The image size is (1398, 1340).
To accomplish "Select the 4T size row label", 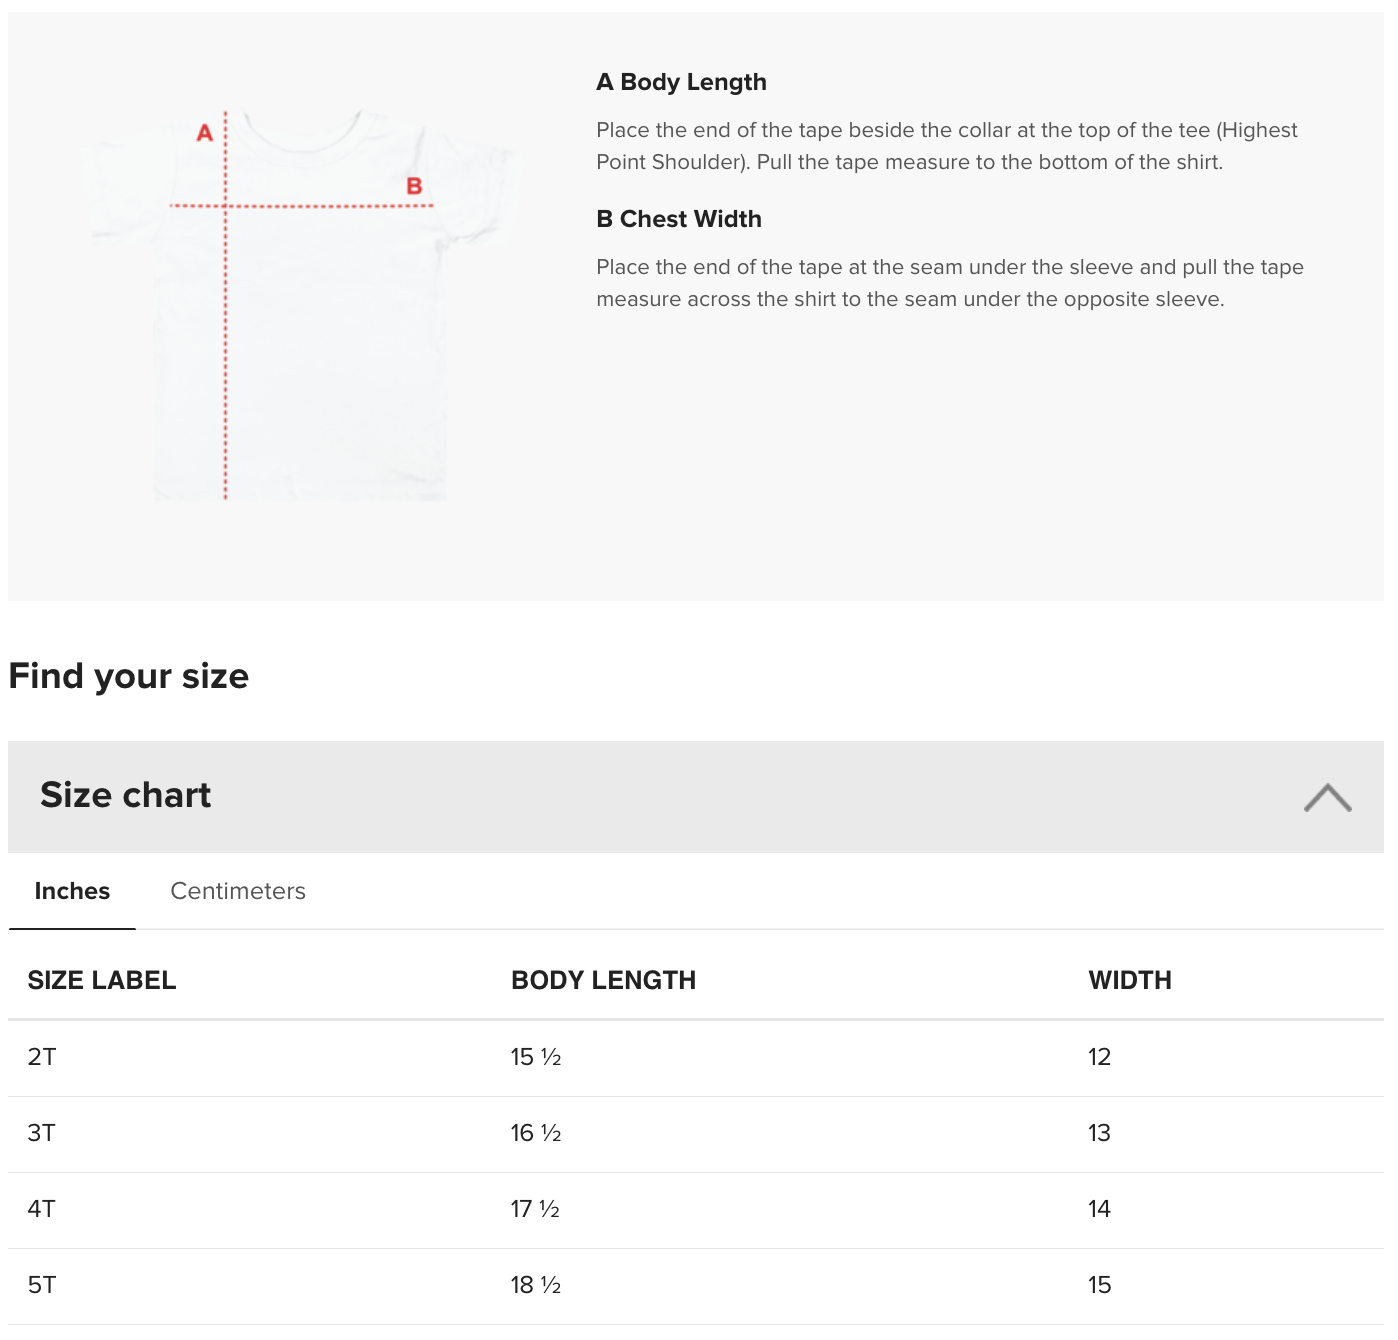I will tap(42, 1209).
